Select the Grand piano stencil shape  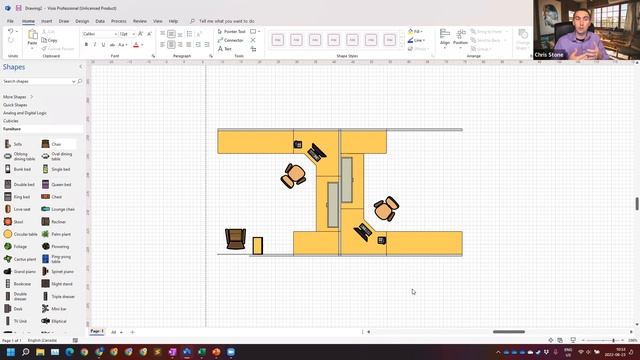pyautogui.click(x=20, y=271)
